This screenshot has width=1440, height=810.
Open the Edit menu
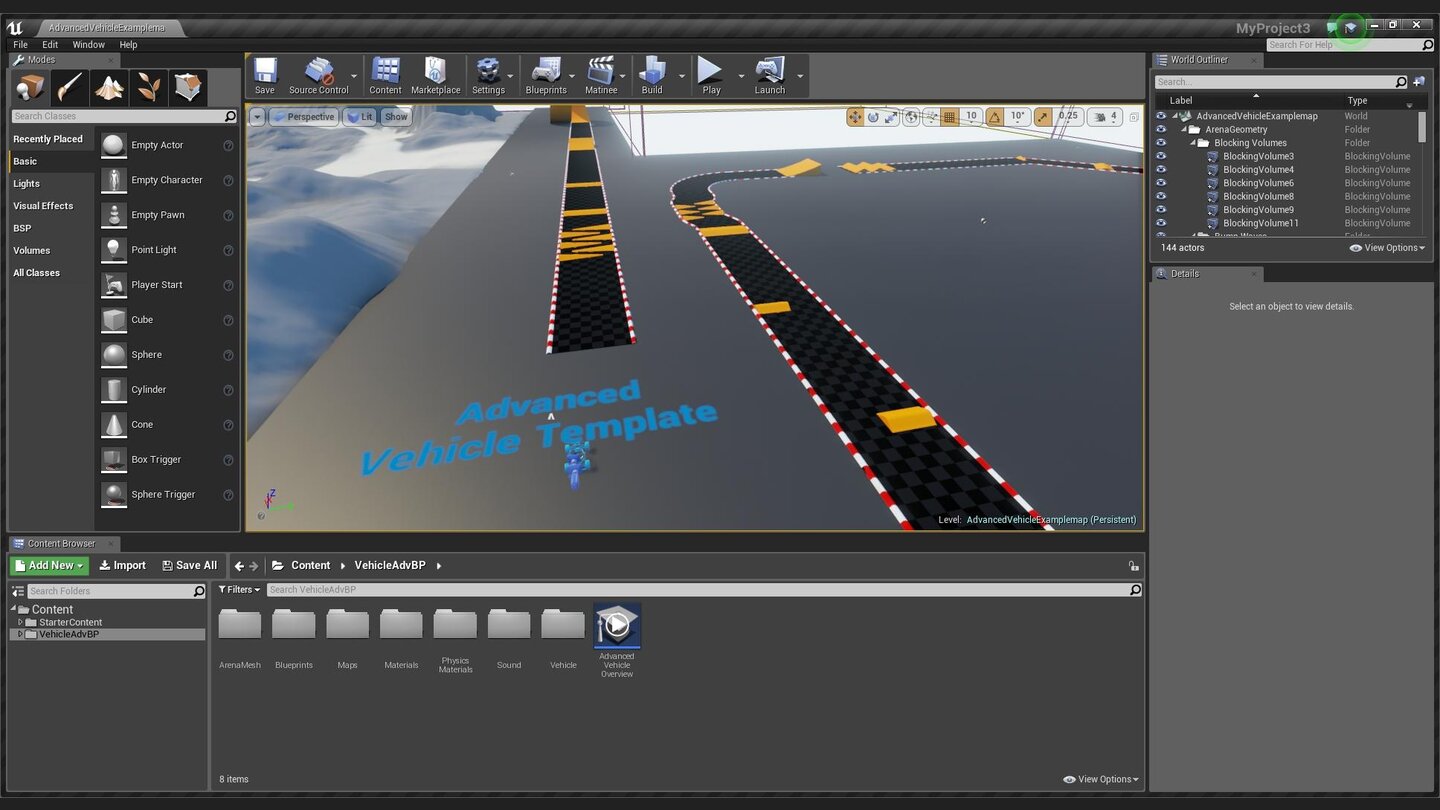coord(49,44)
